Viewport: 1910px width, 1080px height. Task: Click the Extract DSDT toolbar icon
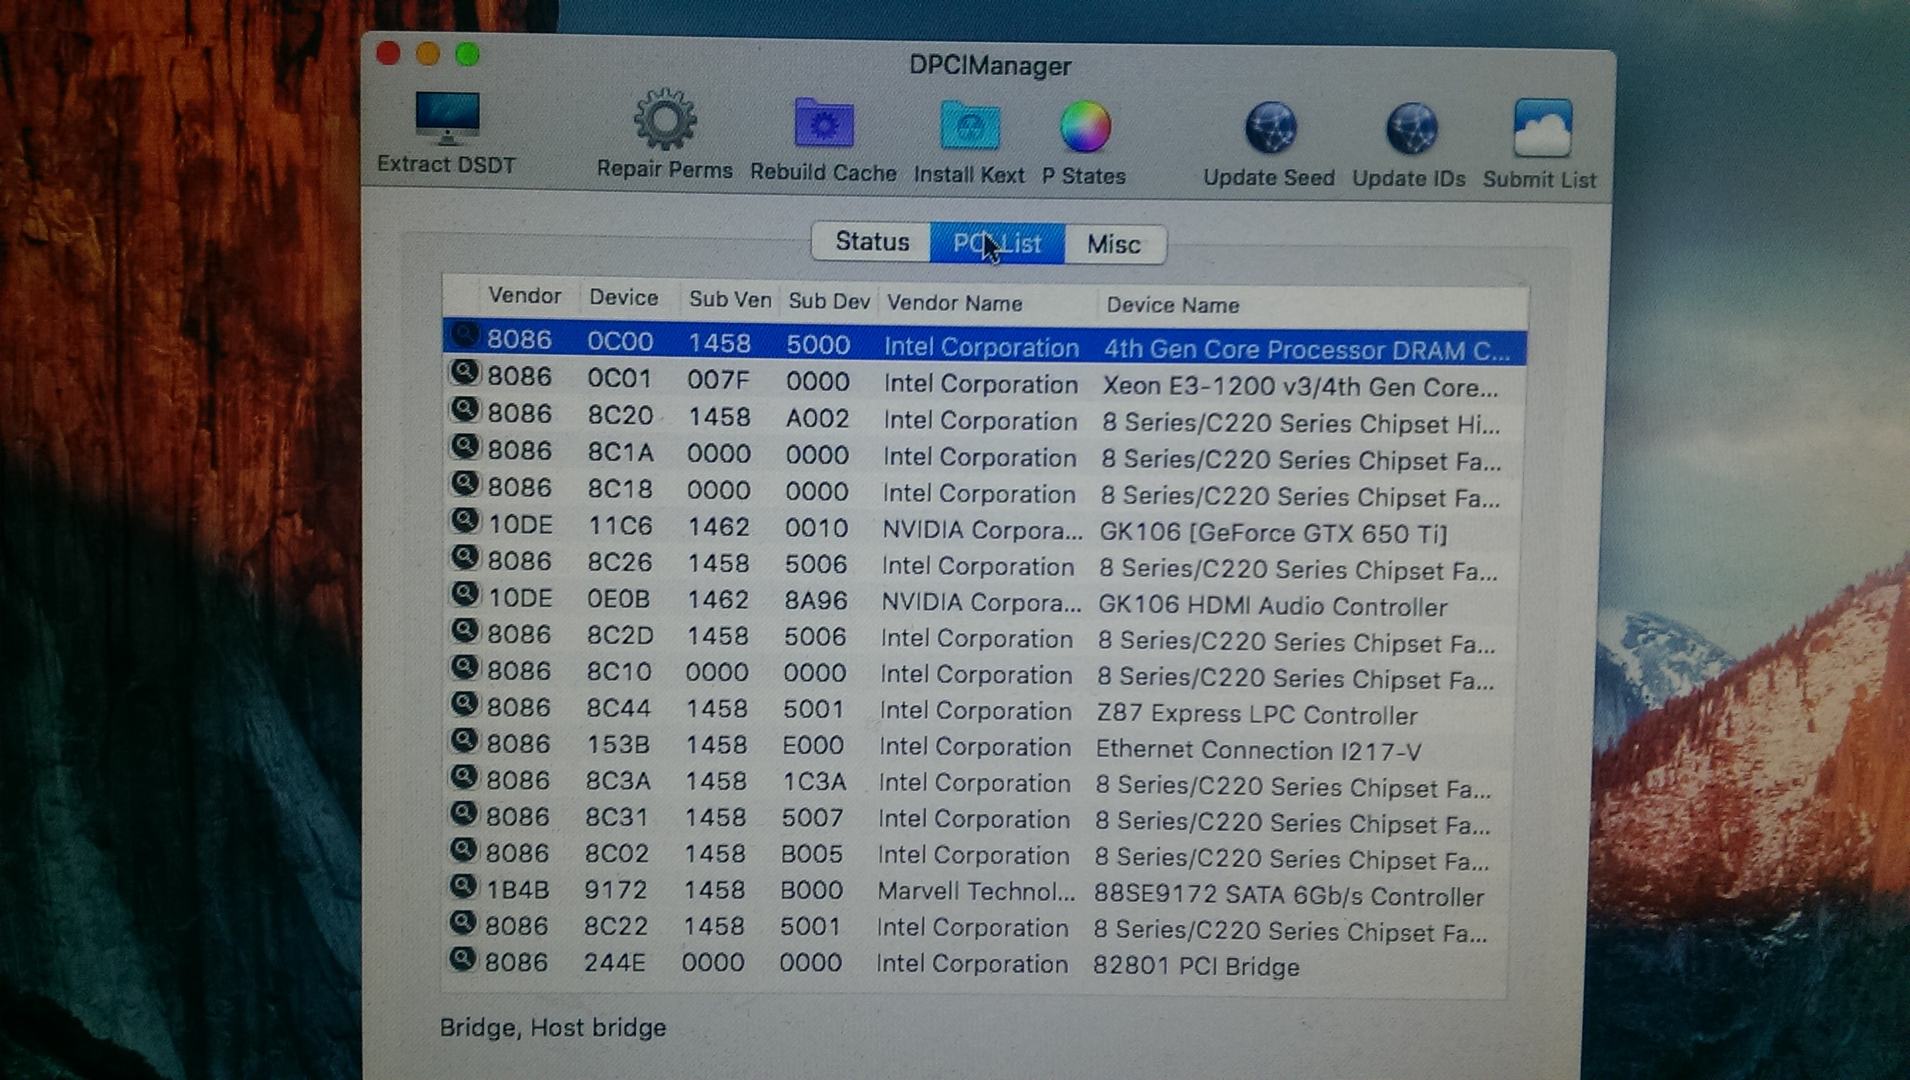447,118
